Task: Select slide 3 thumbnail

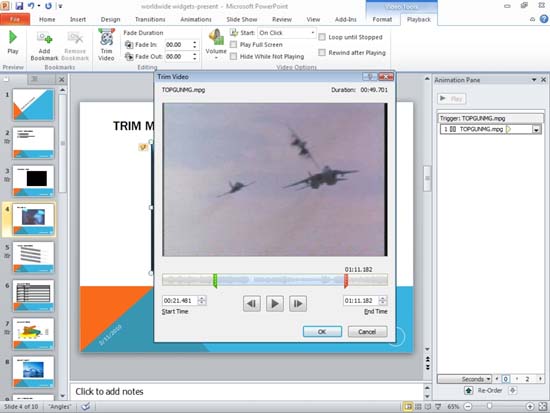Action: [33, 181]
